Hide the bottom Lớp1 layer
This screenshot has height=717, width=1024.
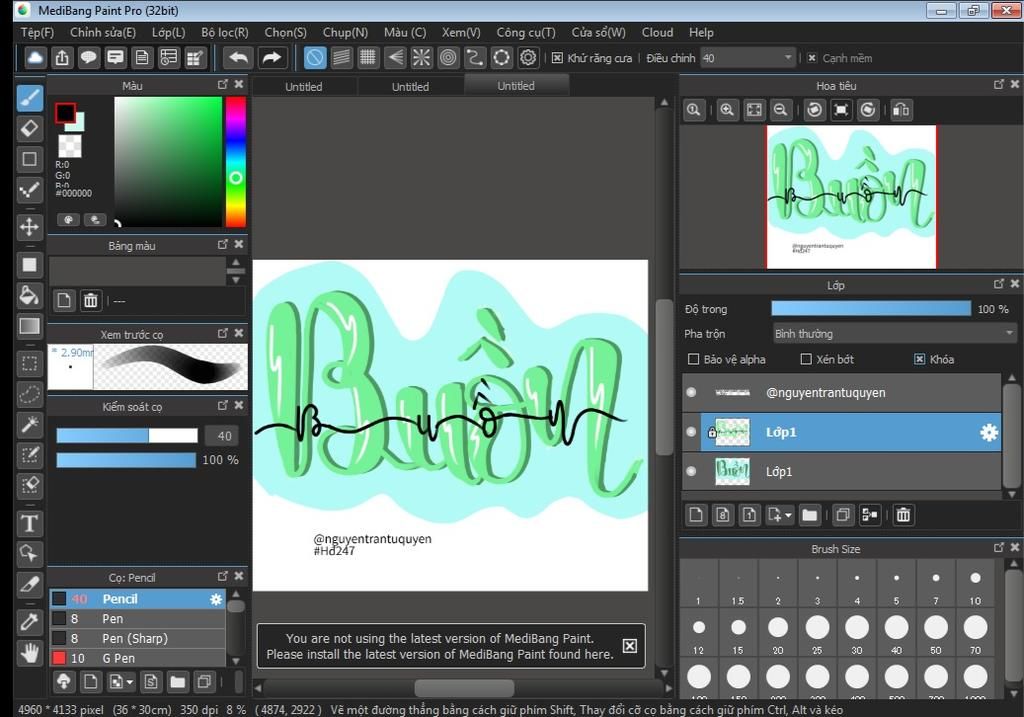[x=692, y=471]
